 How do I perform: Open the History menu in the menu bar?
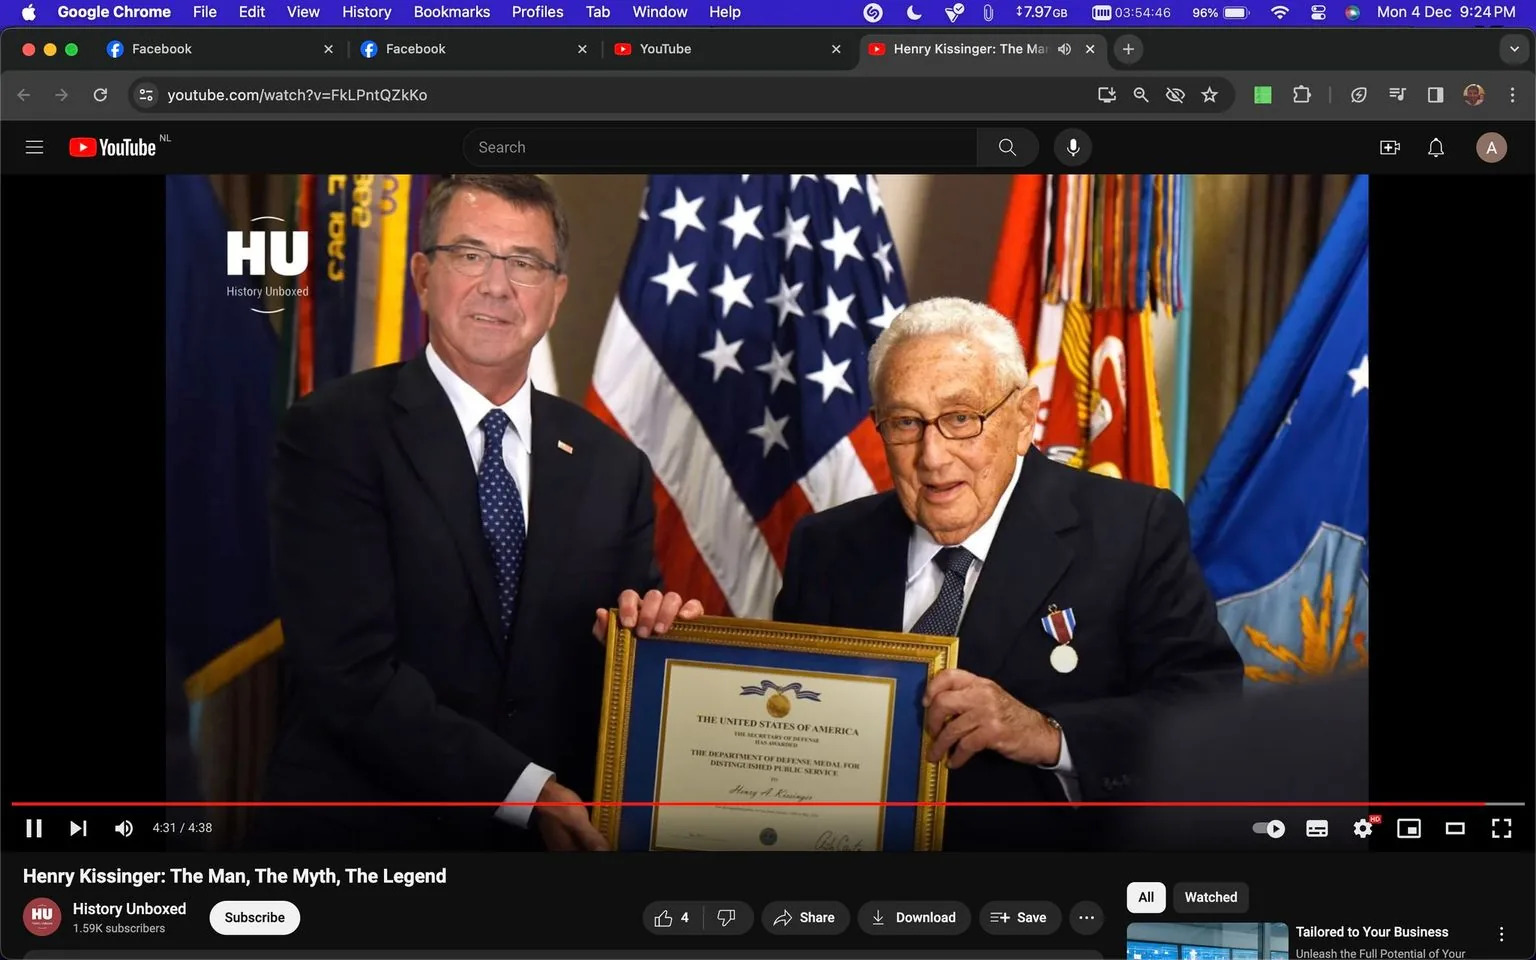[x=366, y=12]
